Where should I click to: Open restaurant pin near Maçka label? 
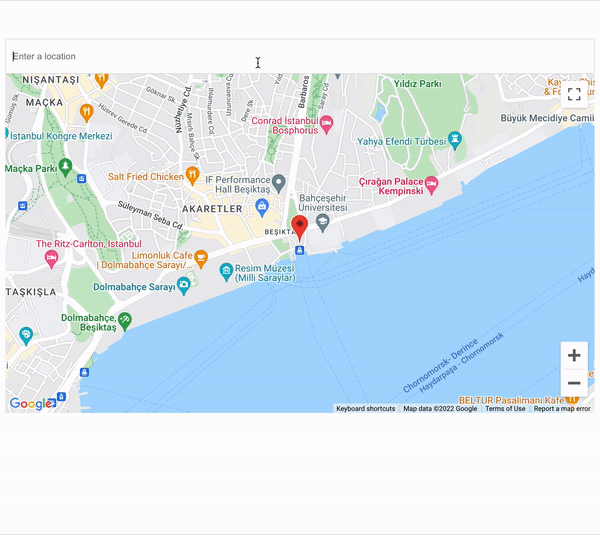tap(87, 113)
